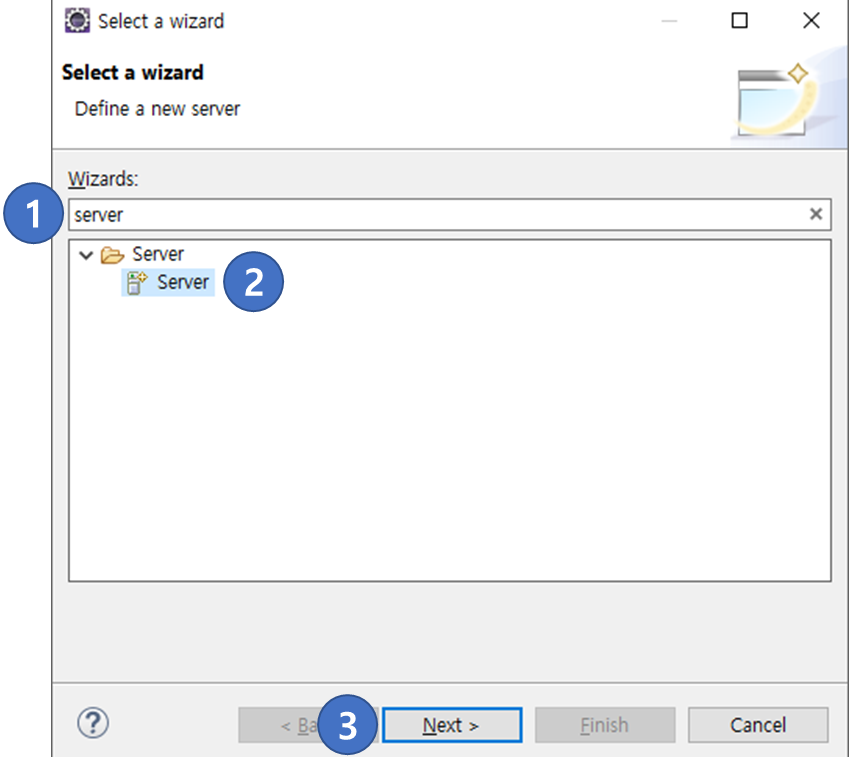Close the Select a wizard dialog

[811, 21]
